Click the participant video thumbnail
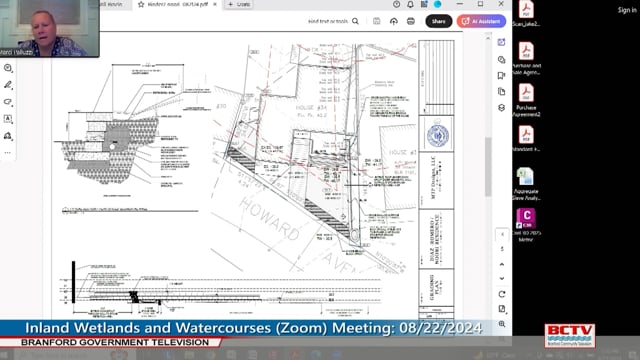 [49, 28]
